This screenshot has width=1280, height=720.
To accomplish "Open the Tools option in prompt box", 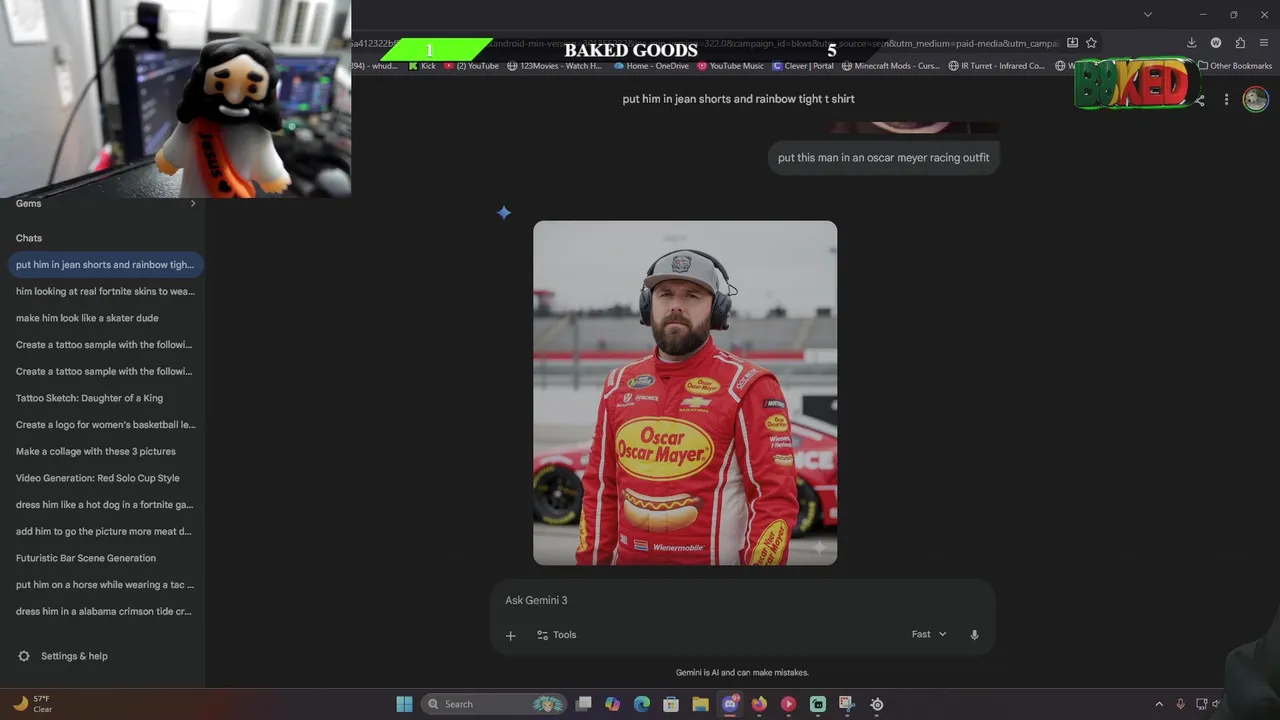I will (556, 635).
